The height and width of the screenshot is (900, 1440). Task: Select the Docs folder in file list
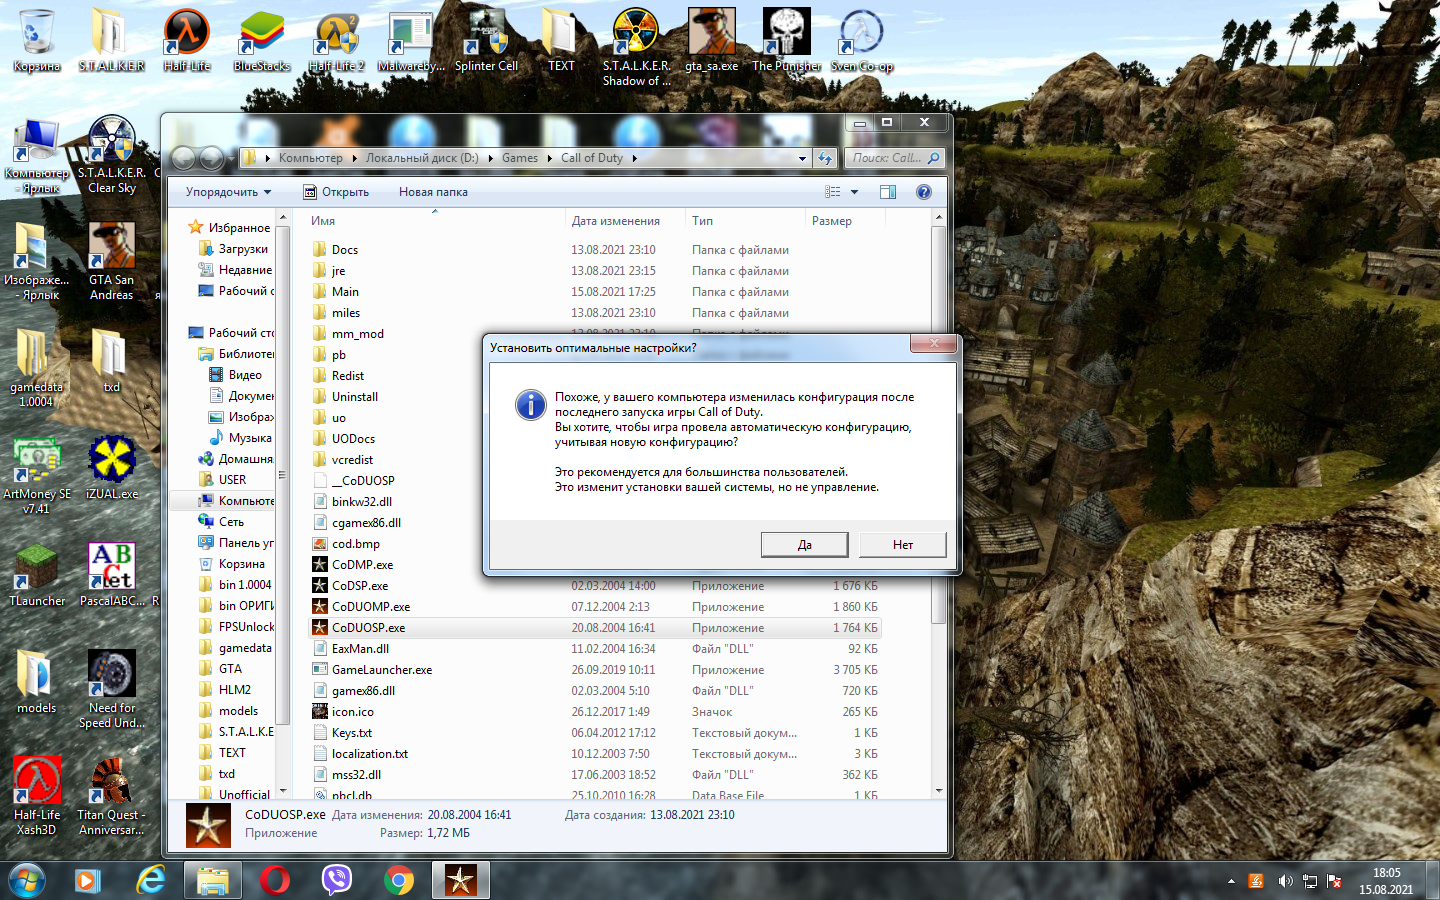tap(345, 250)
